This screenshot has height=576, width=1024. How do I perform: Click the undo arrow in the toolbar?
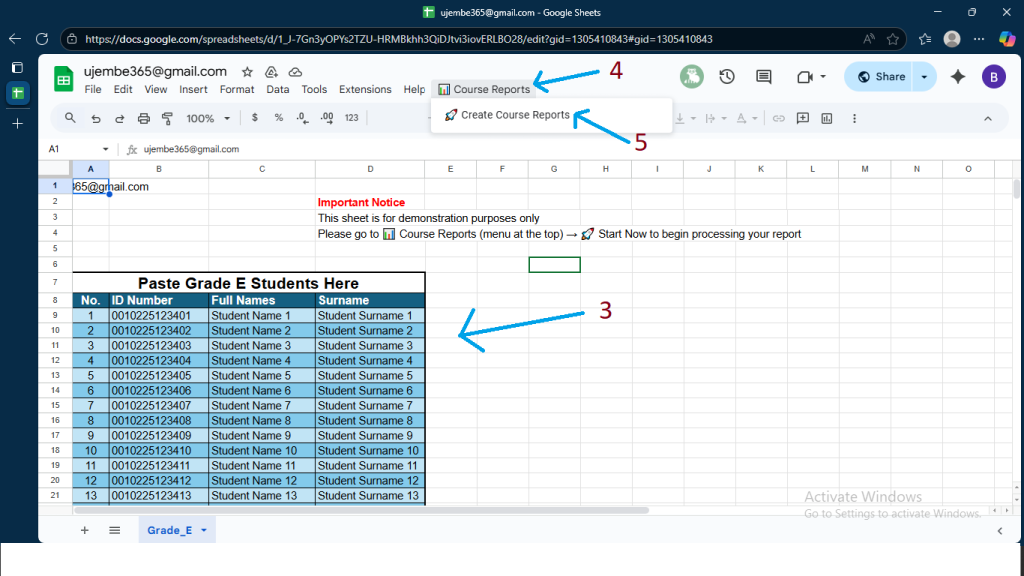click(95, 118)
